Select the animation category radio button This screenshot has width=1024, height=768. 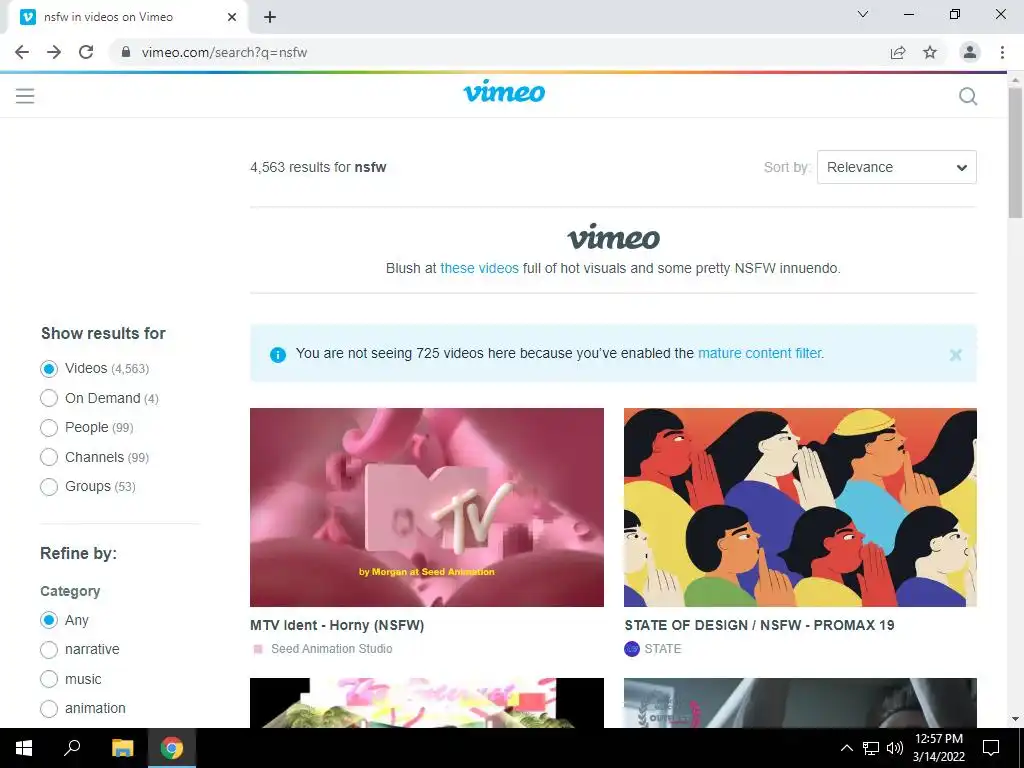coord(49,709)
